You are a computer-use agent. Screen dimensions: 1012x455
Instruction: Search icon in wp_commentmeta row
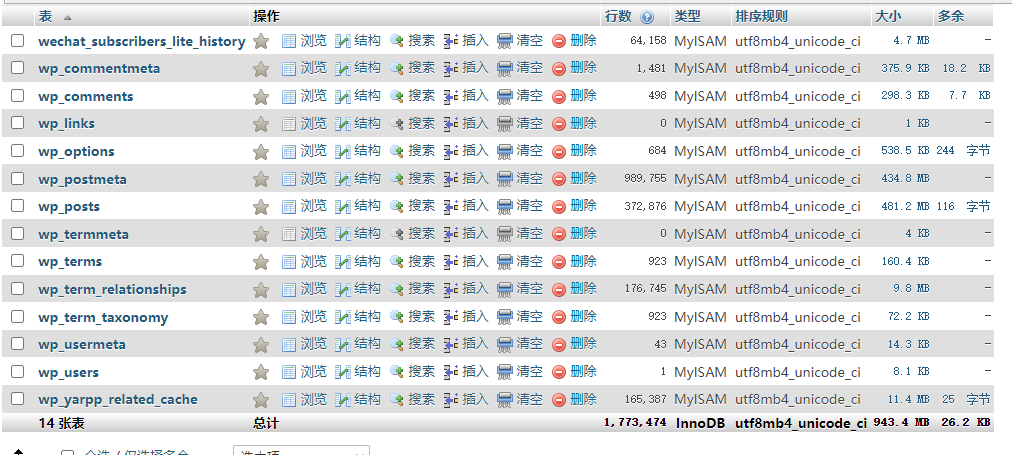click(397, 69)
